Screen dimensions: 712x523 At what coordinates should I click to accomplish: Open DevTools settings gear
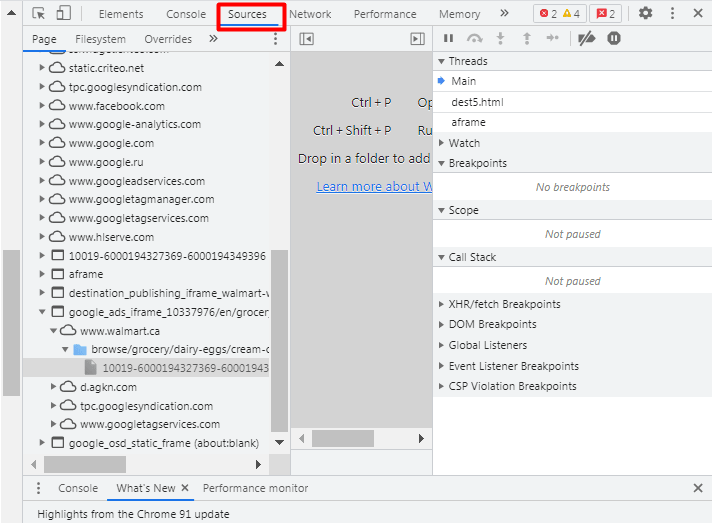coord(645,13)
